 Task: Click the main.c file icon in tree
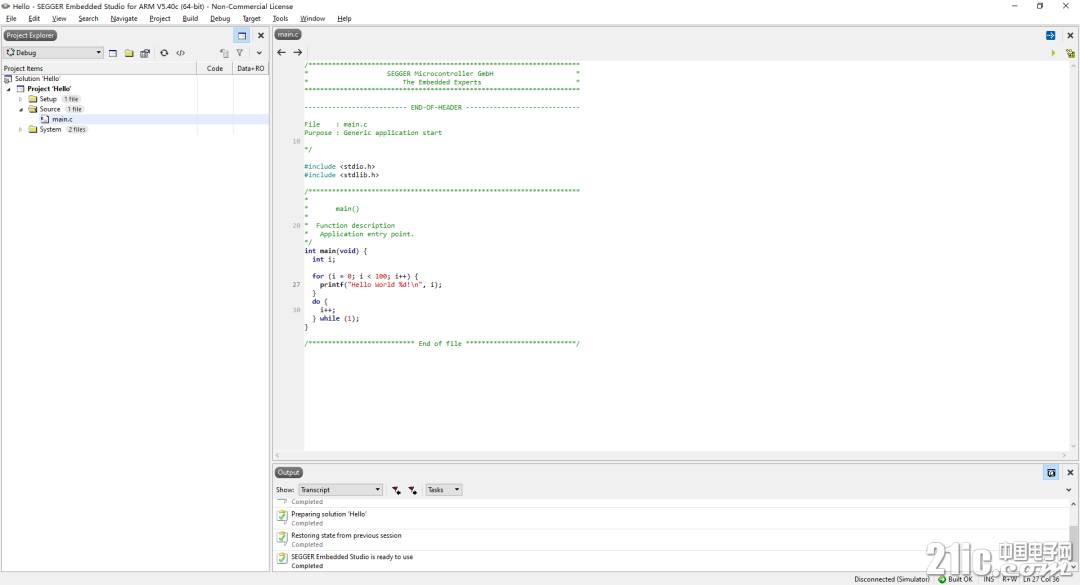coord(45,119)
